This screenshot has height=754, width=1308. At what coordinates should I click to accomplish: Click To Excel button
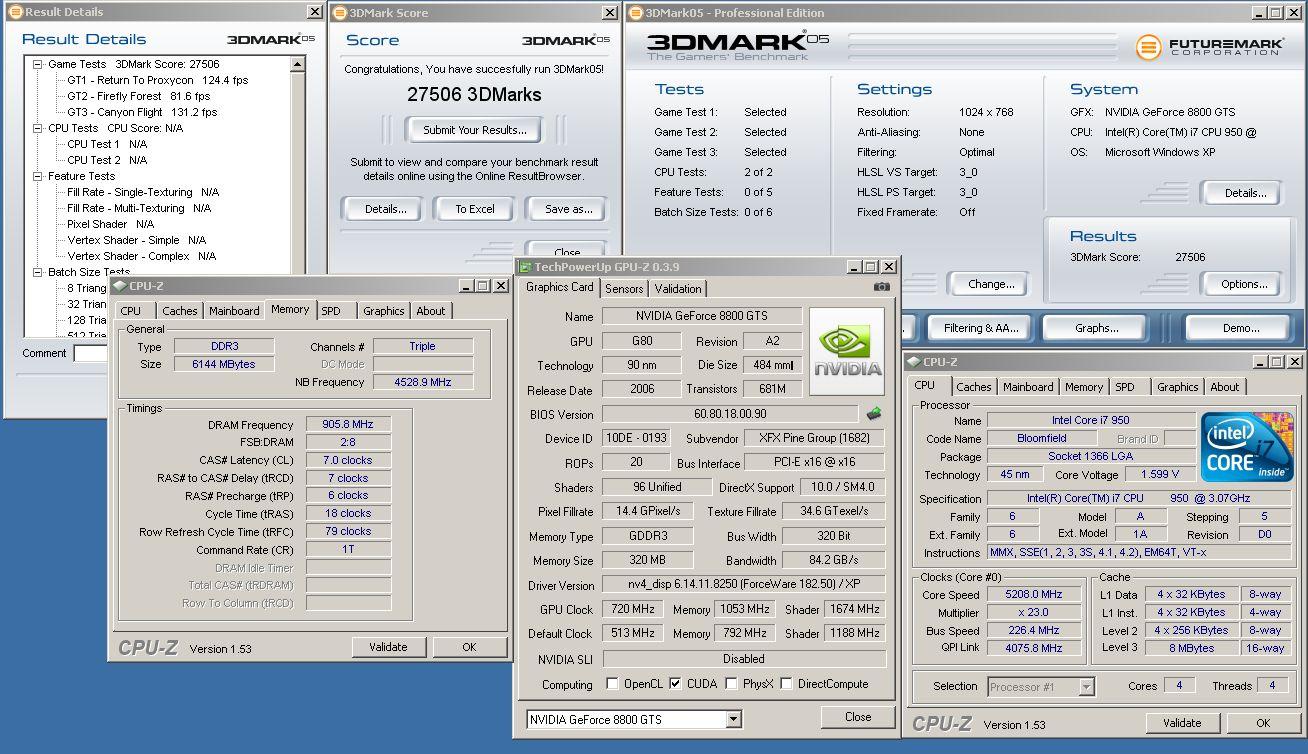pyautogui.click(x=475, y=209)
